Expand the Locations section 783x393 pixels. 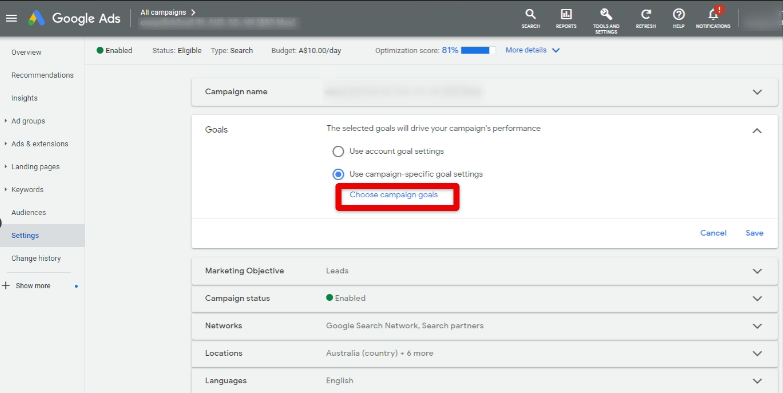(757, 354)
